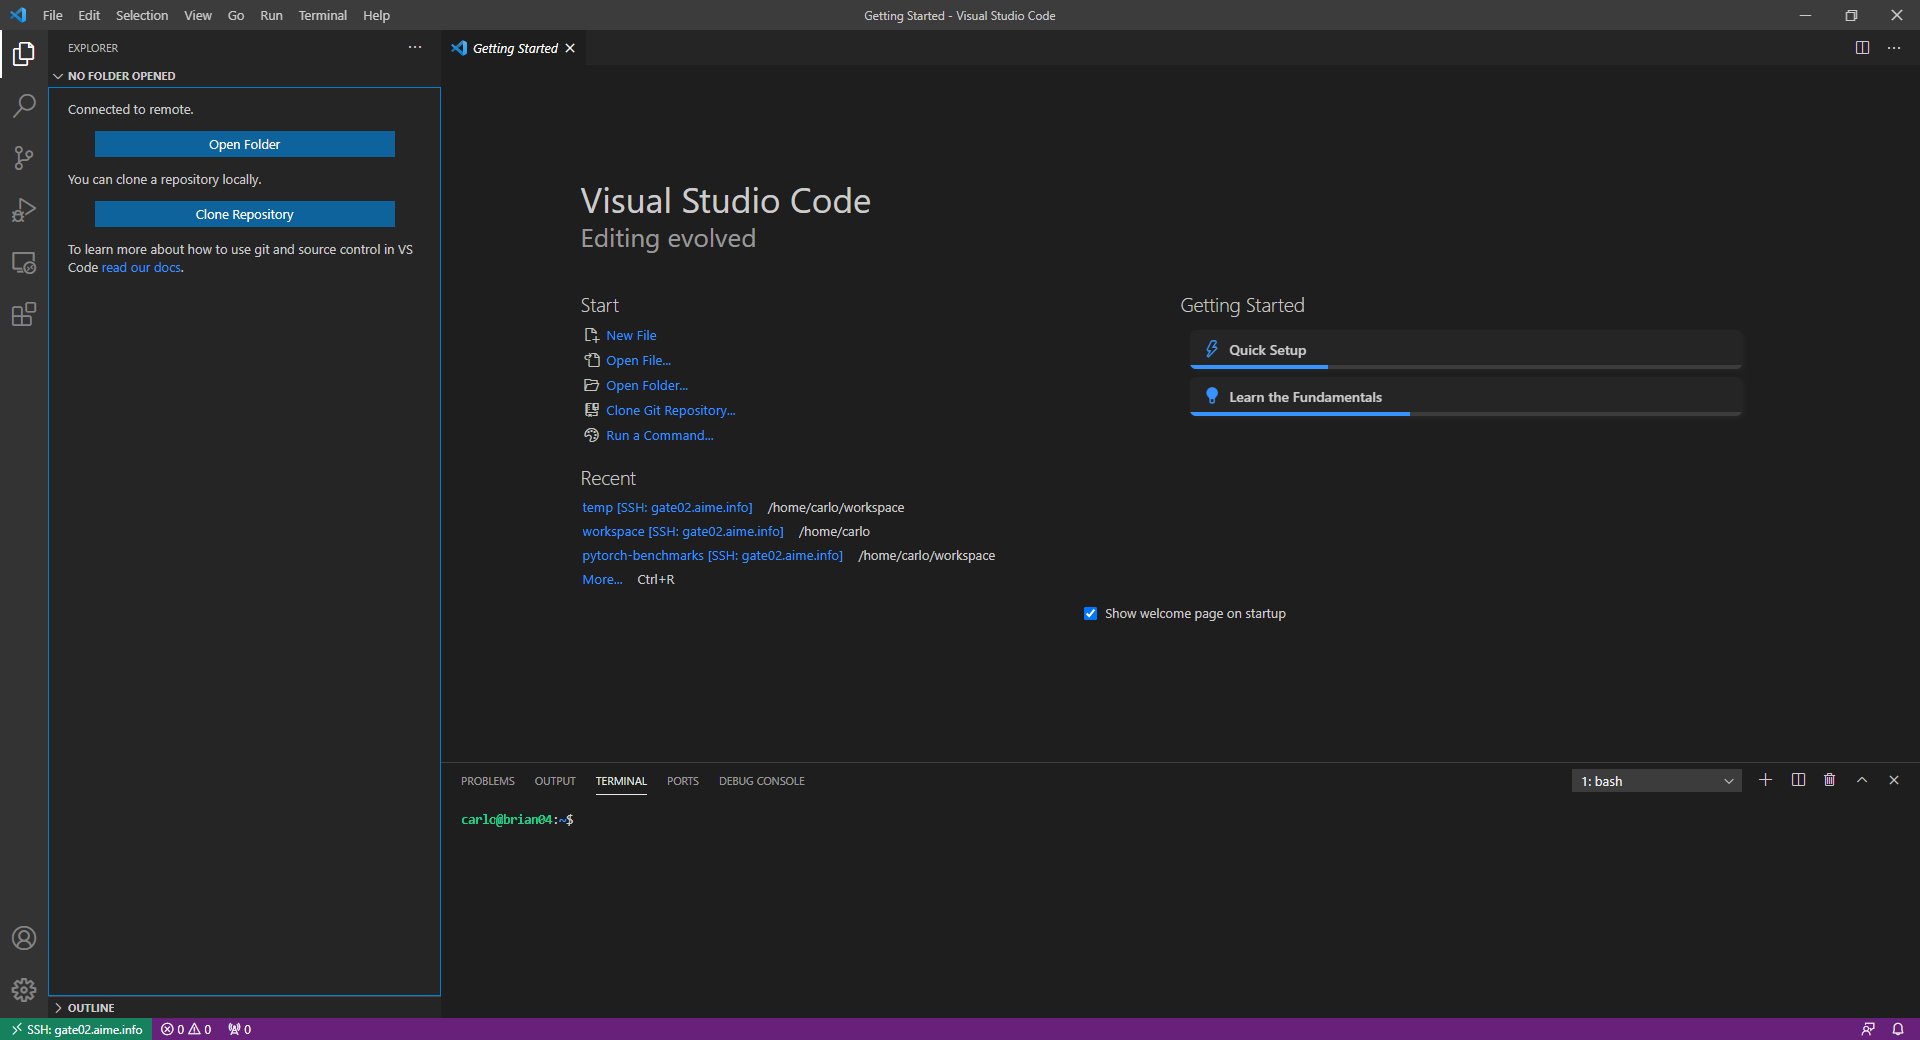
Task: Open the File menu
Action: 53,15
